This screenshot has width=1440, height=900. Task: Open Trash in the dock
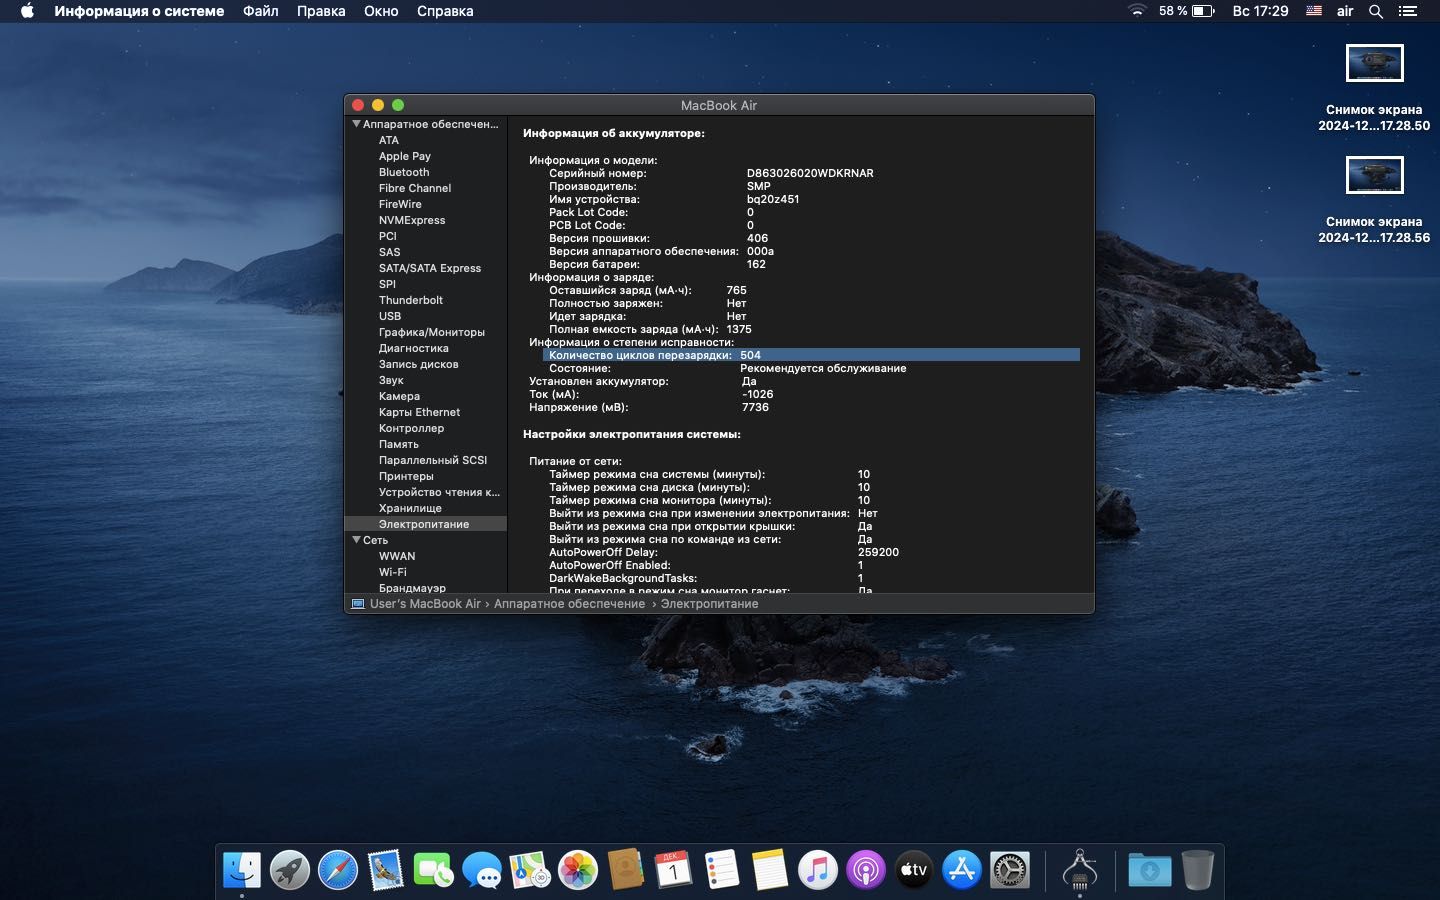1198,870
